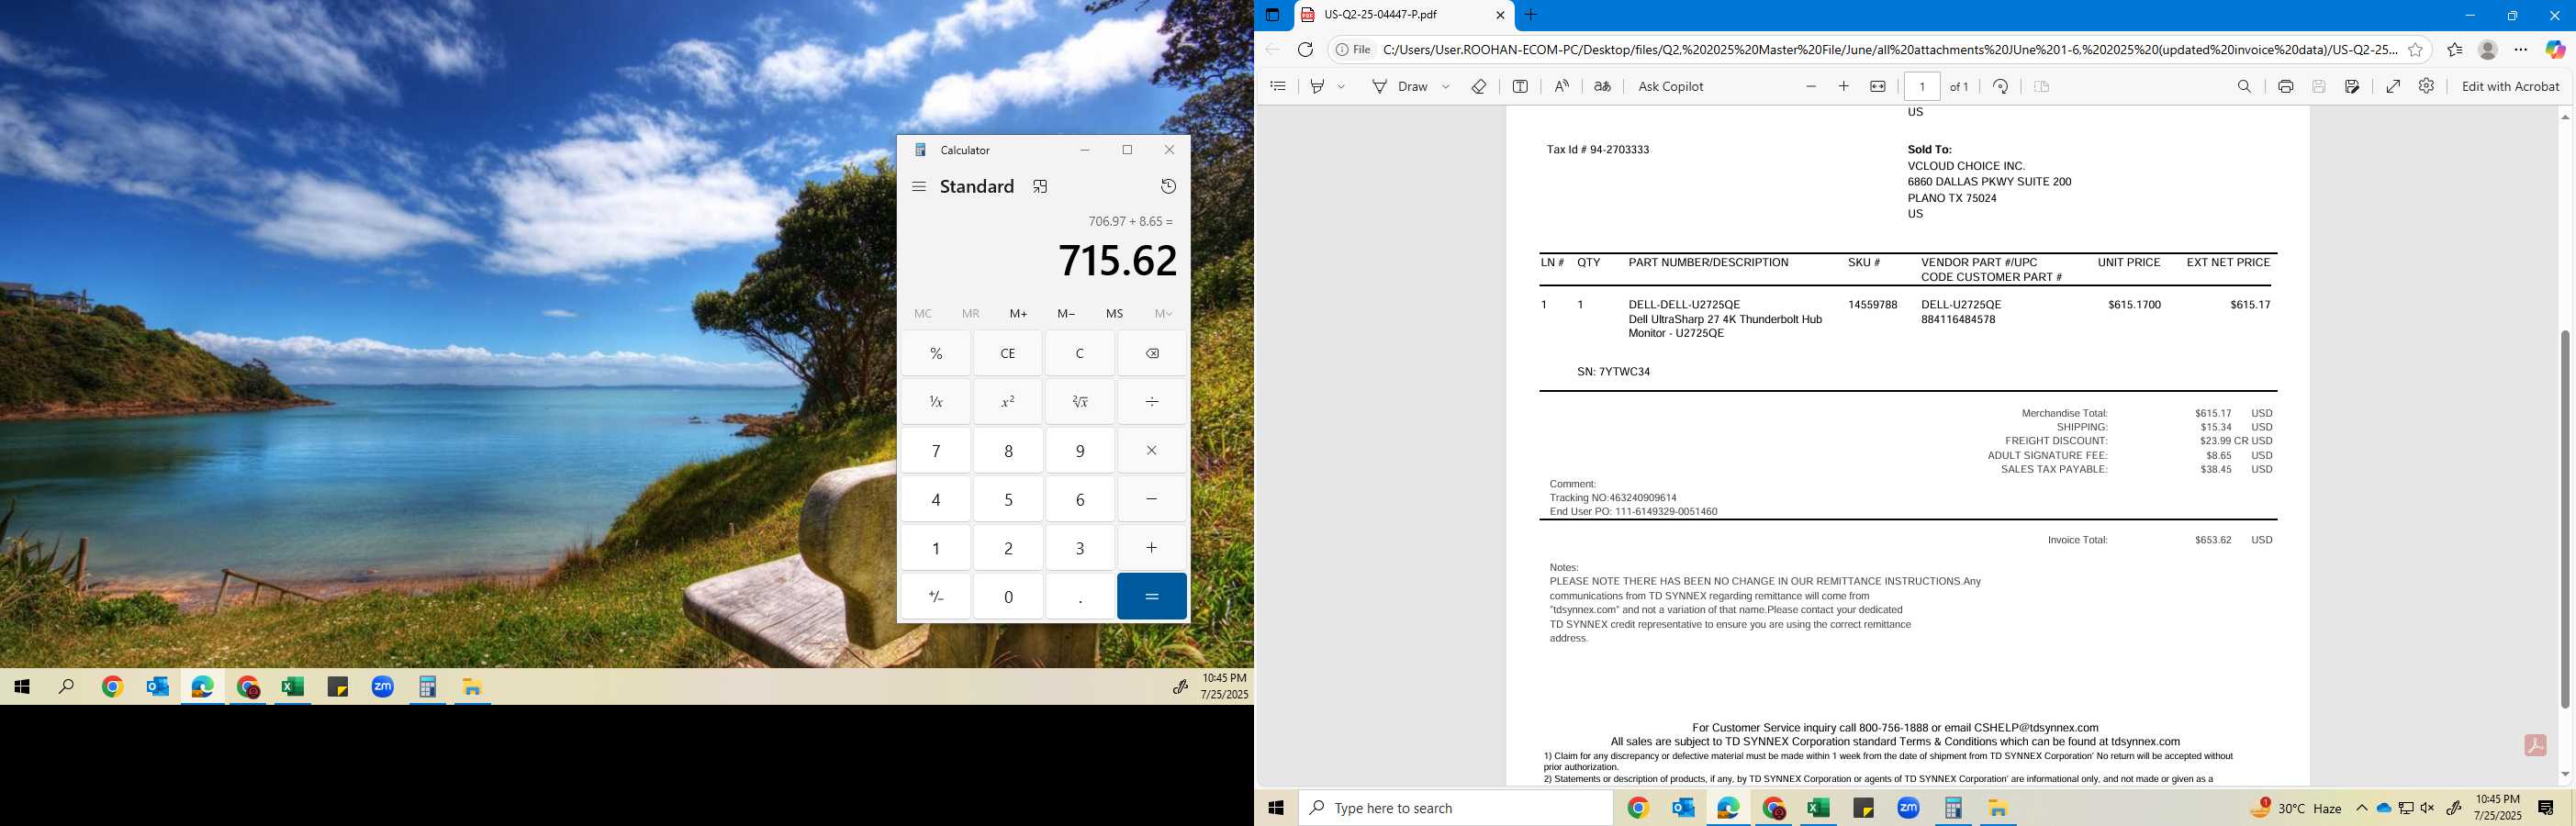Click the Fit to width icon

pyautogui.click(x=1878, y=86)
